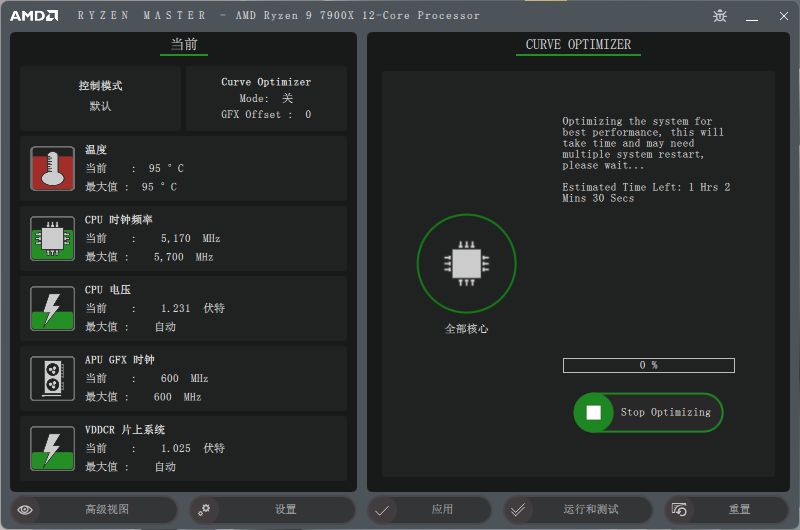The height and width of the screenshot is (530, 800).
Task: Click the 全部核心 label
Action: click(466, 329)
